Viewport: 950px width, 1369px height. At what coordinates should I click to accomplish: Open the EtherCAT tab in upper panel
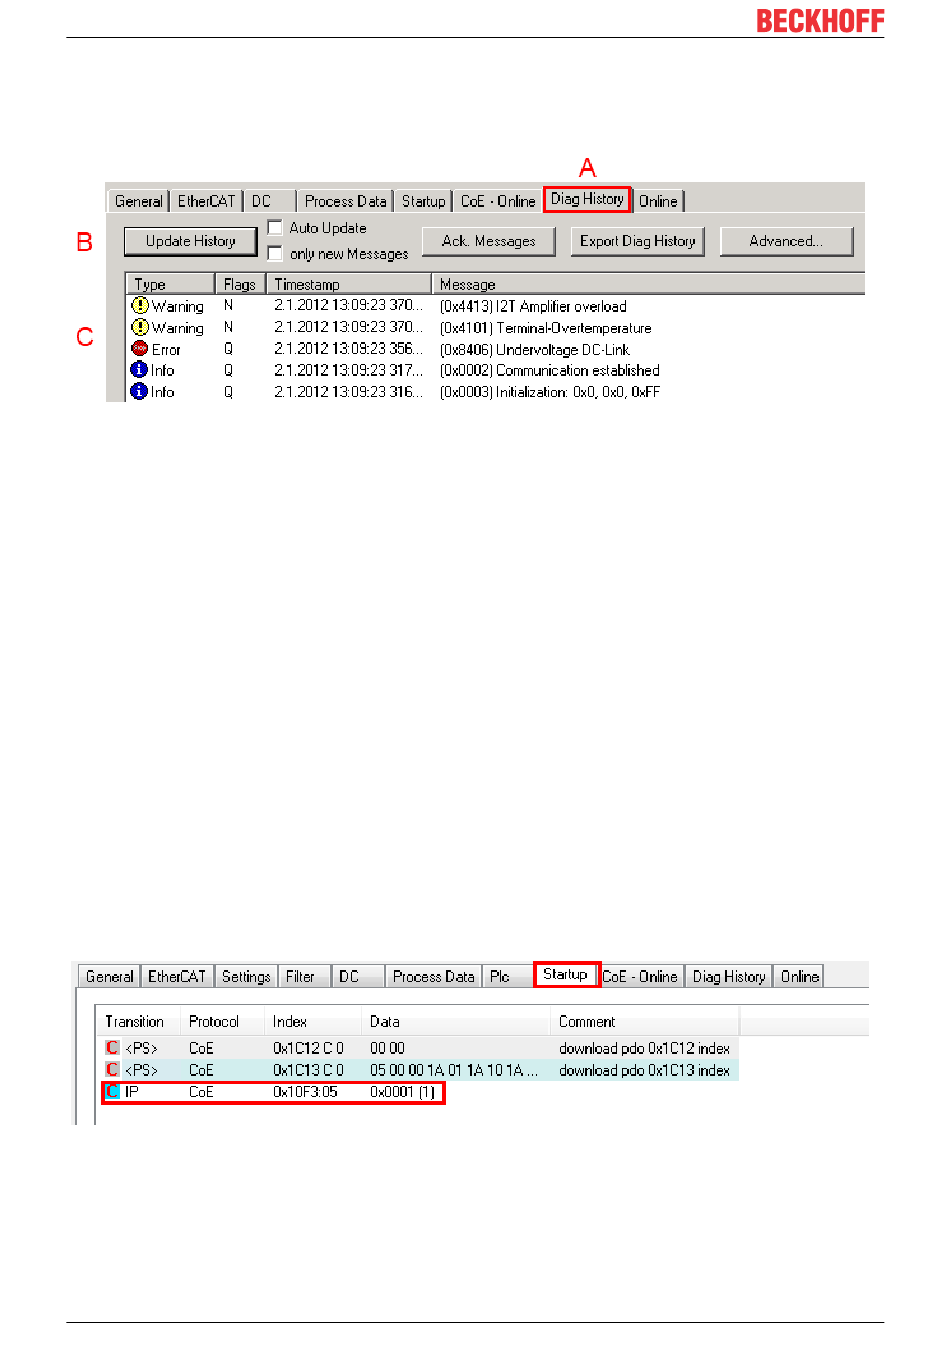pos(206,201)
